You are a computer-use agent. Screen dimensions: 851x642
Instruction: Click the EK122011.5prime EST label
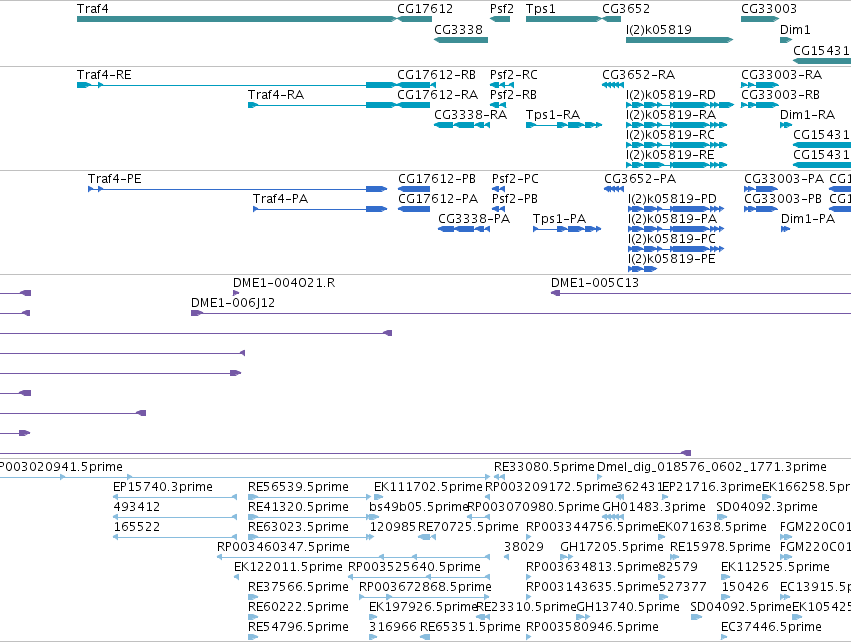pos(288,567)
